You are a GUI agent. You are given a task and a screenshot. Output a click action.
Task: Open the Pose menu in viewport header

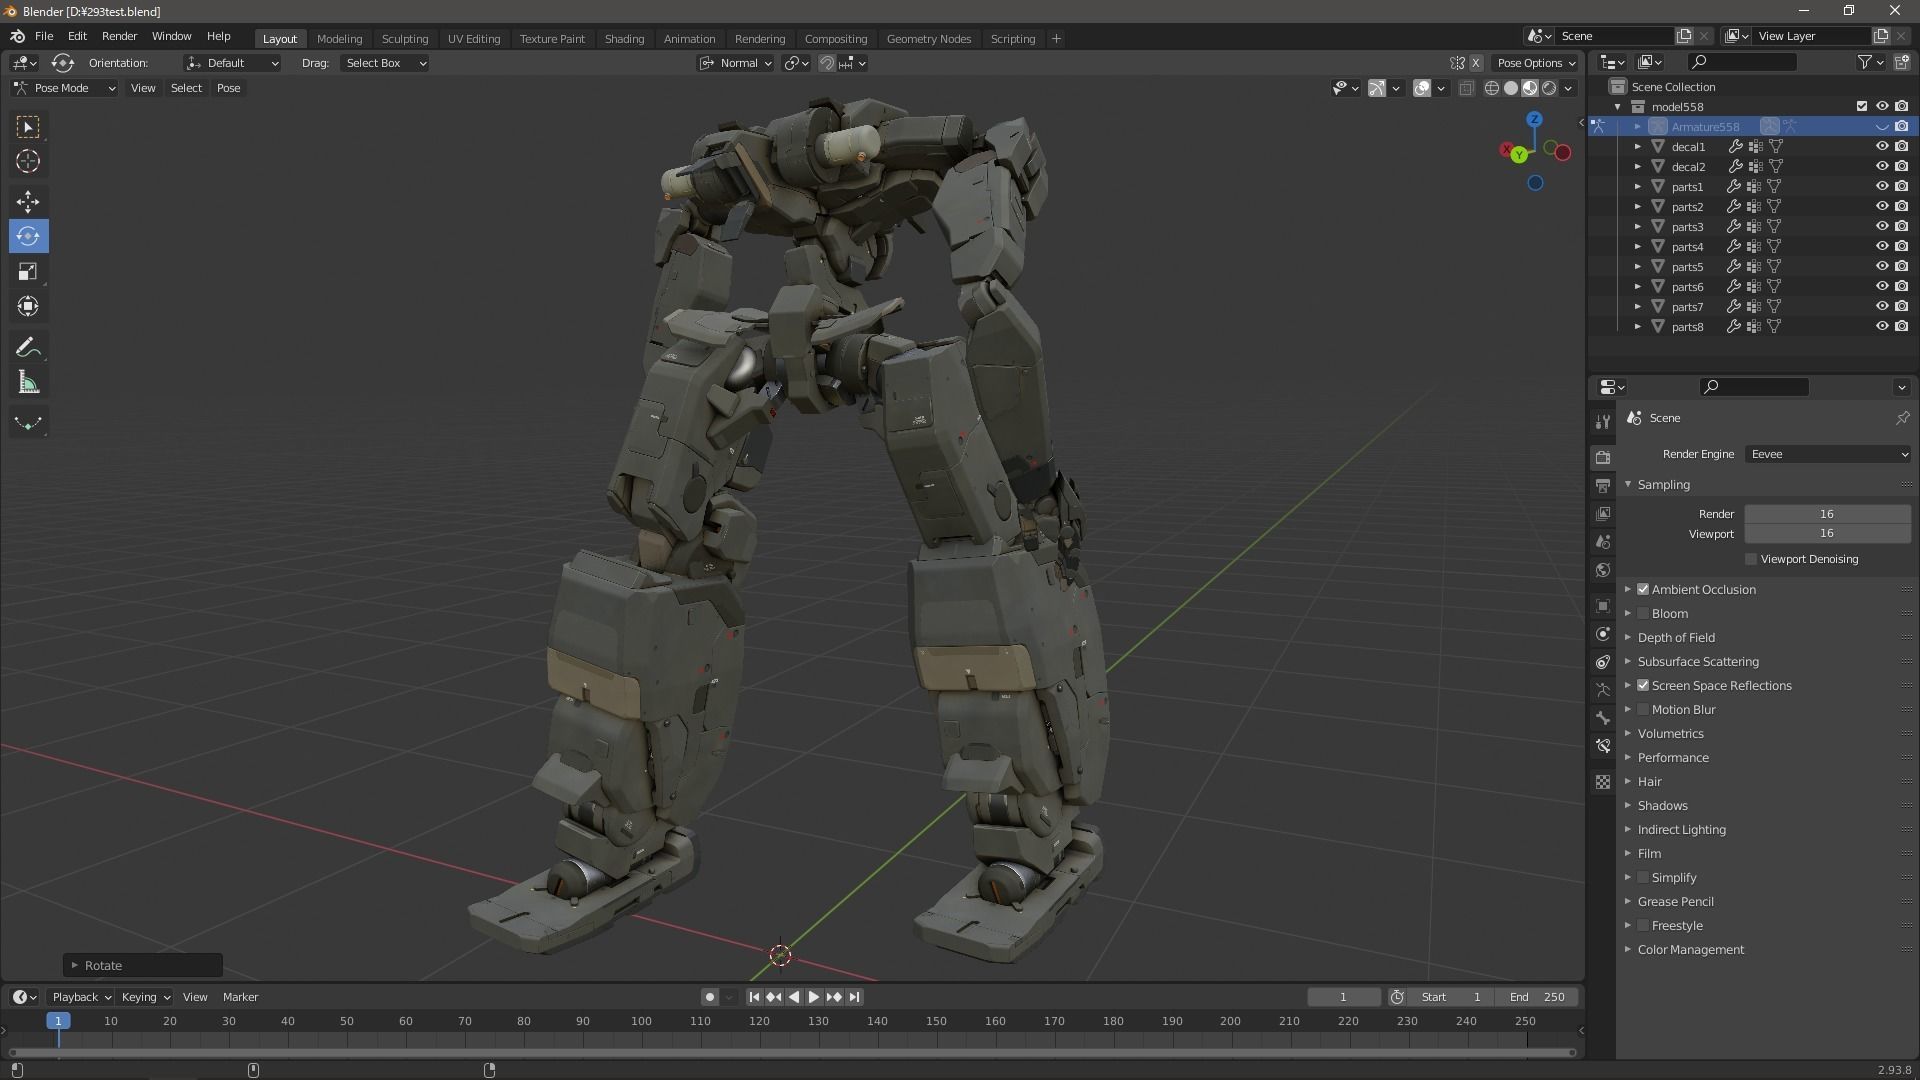[x=228, y=88]
